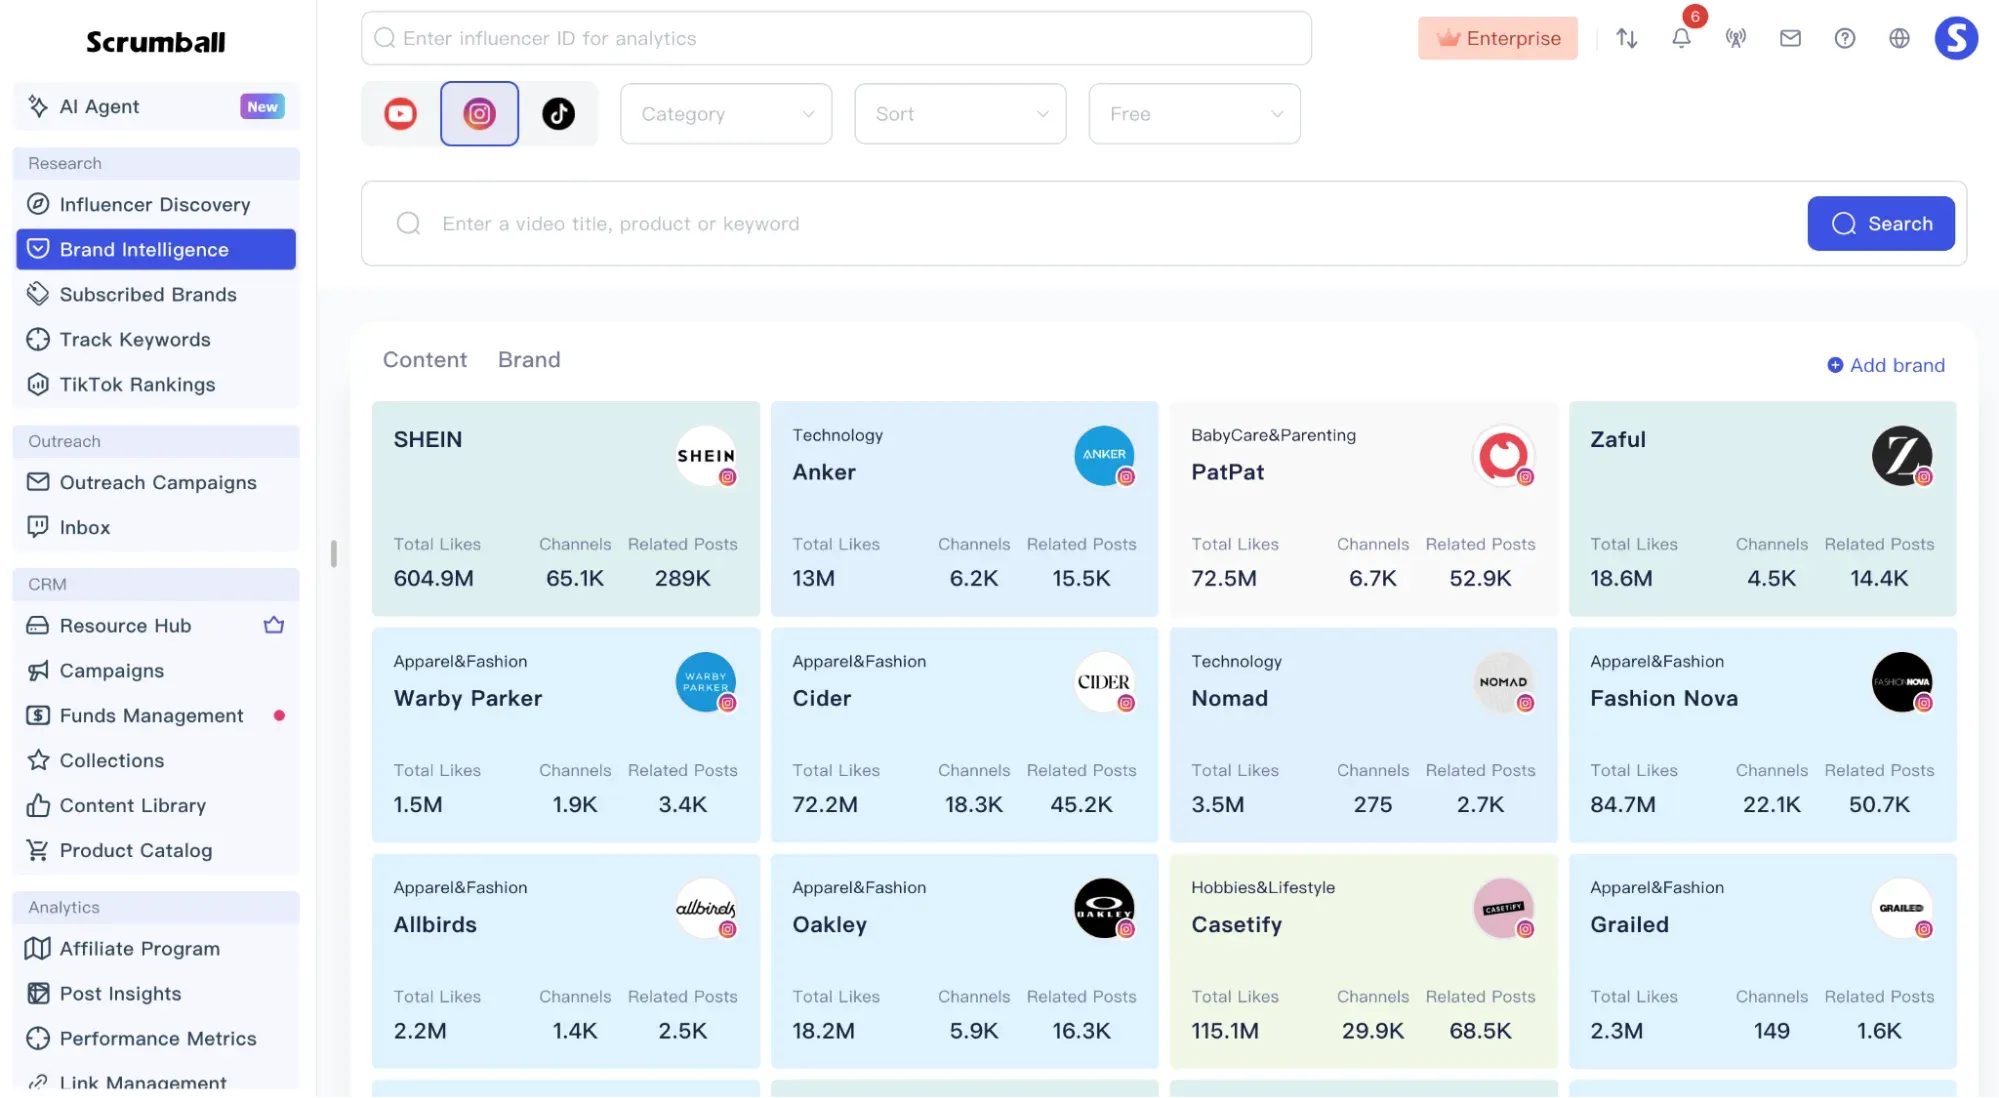Screen dimensions: 1999x1098
Task: Click Cider related posts 45.2K
Action: click(x=1081, y=804)
